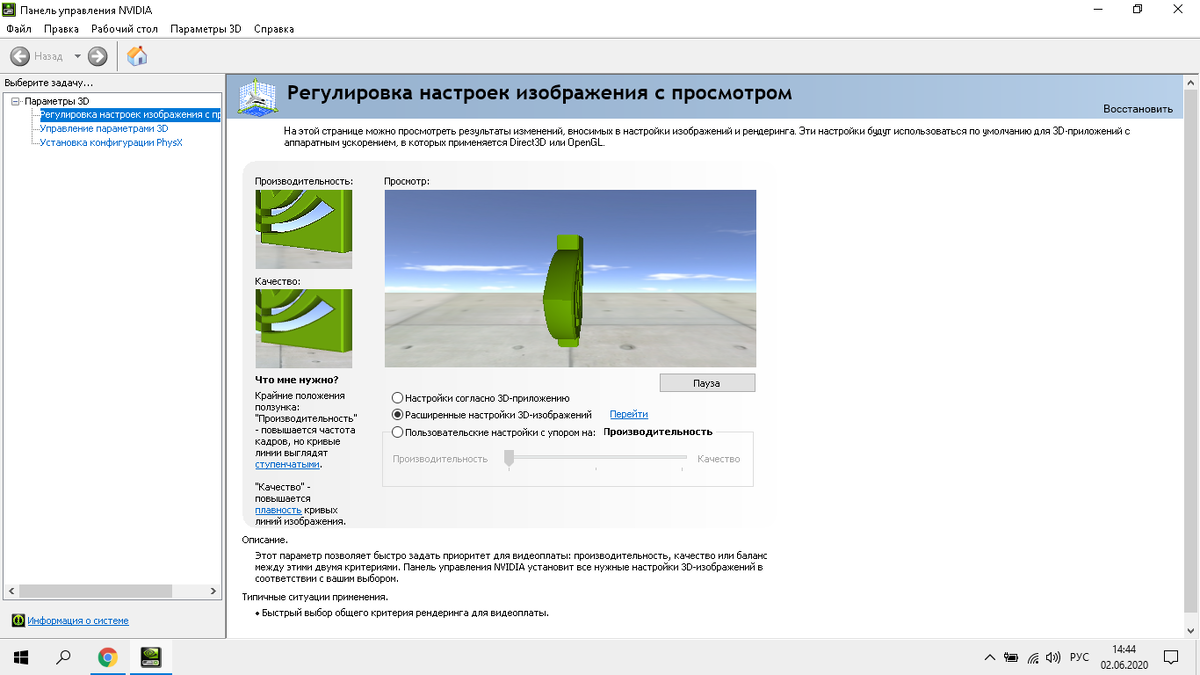Open taskbar search magnifier
The image size is (1200, 675).
click(64, 657)
